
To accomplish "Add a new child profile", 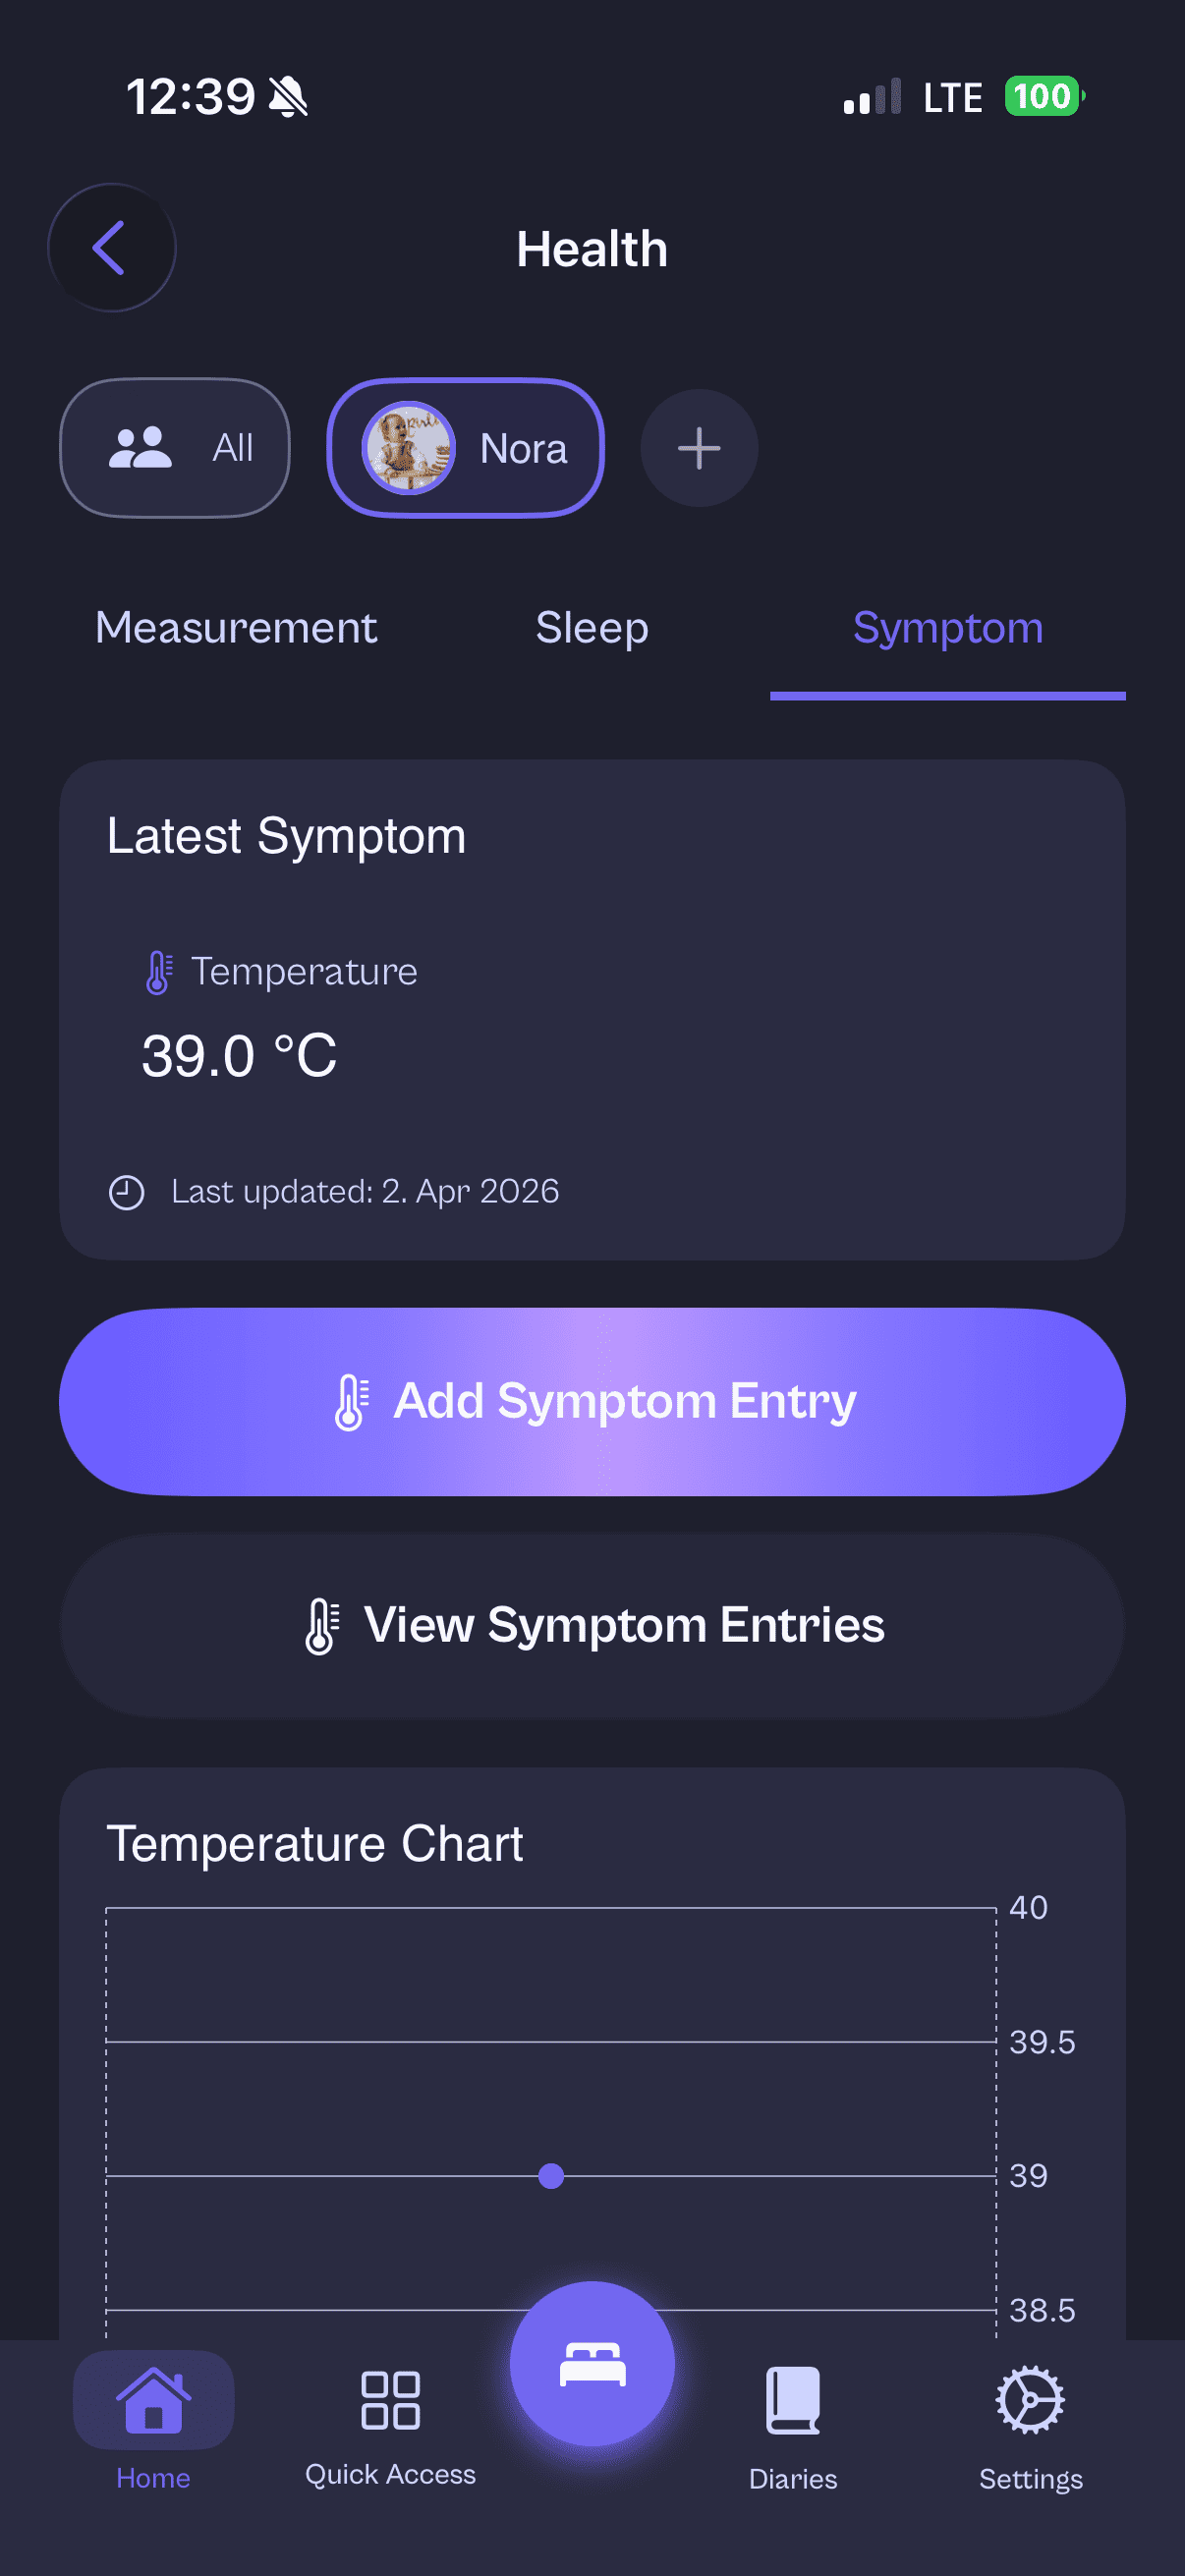I will coord(698,448).
